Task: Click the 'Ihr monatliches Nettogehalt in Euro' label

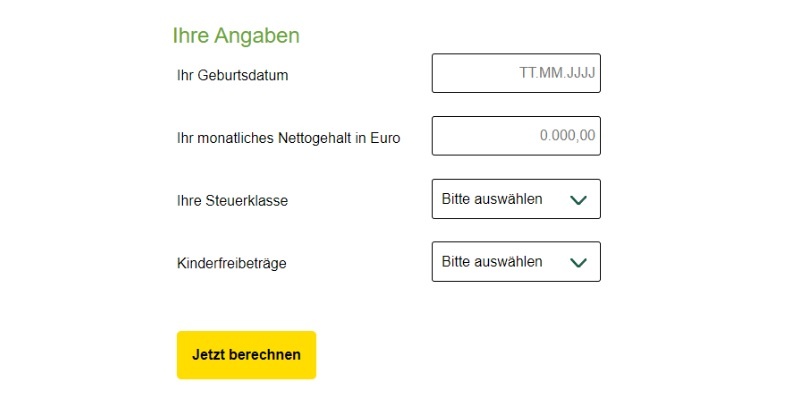Action: point(288,138)
